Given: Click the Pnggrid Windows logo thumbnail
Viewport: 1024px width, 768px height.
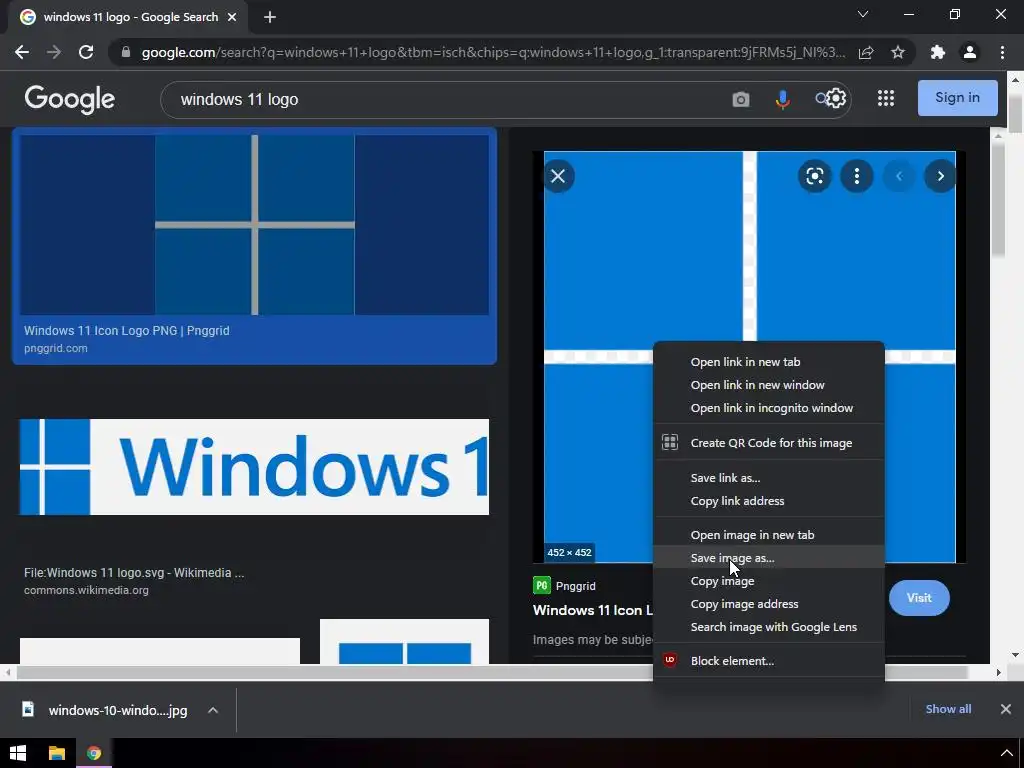Looking at the screenshot, I should 255,225.
